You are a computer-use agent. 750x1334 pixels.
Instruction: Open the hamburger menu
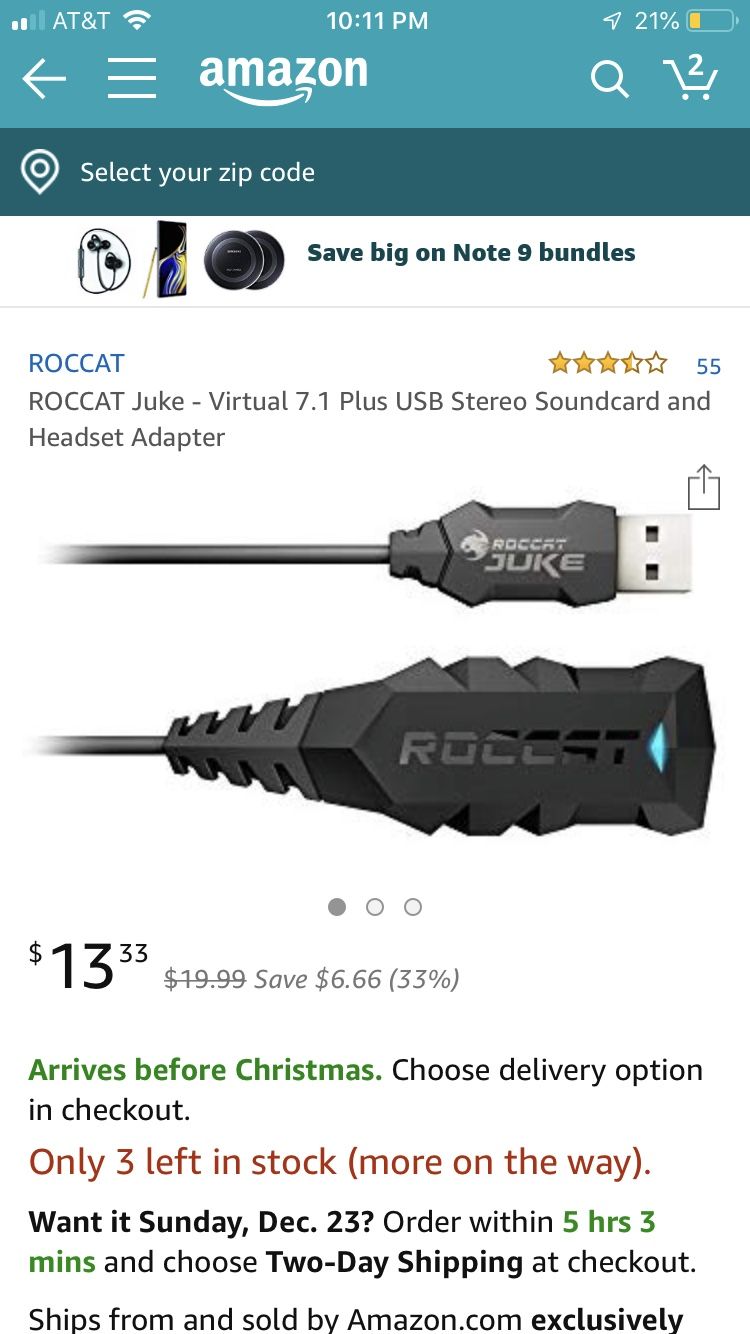[x=132, y=78]
